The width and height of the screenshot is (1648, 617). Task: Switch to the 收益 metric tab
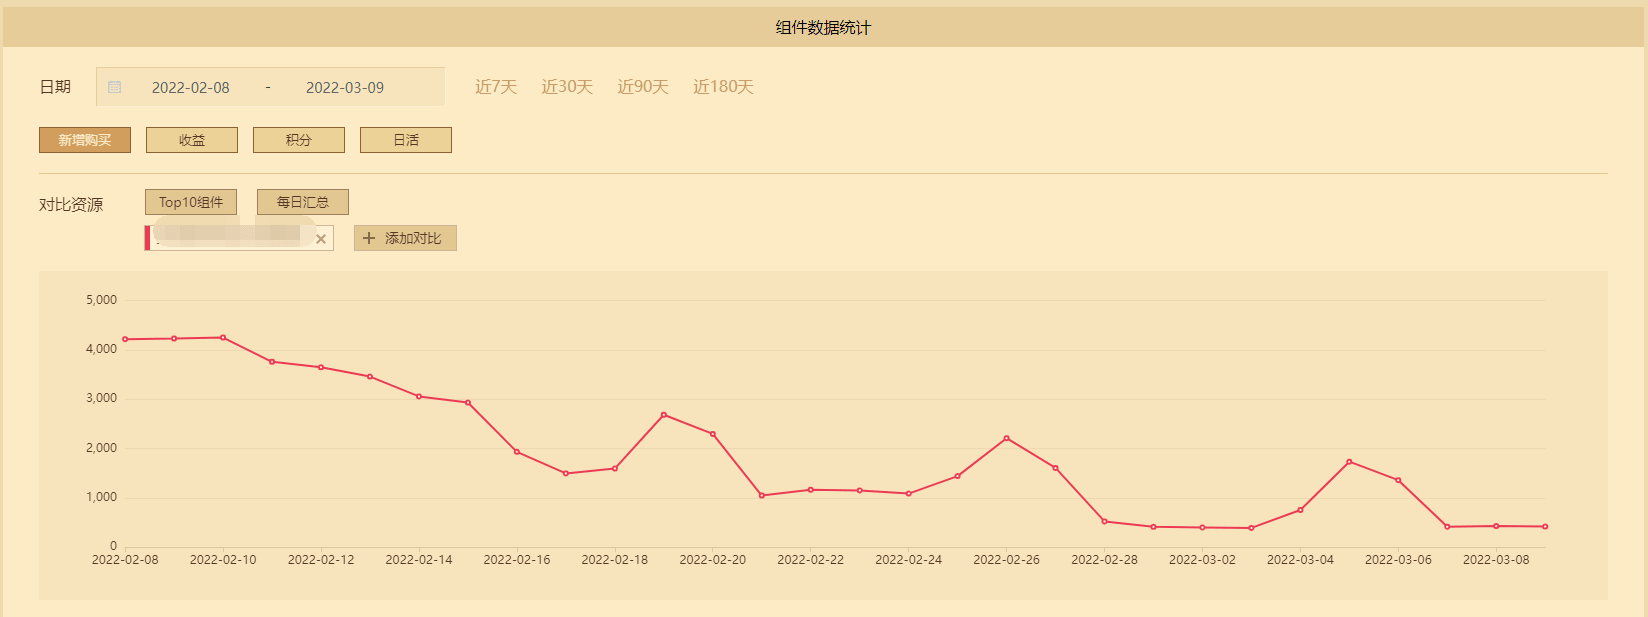[x=192, y=140]
